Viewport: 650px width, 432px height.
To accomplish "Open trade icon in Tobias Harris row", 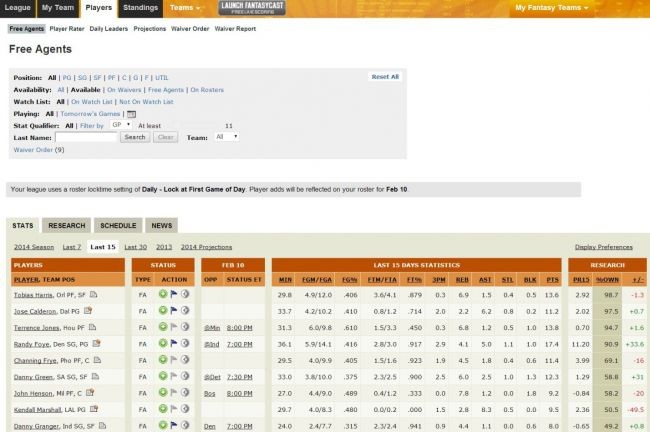I will coord(185,294).
